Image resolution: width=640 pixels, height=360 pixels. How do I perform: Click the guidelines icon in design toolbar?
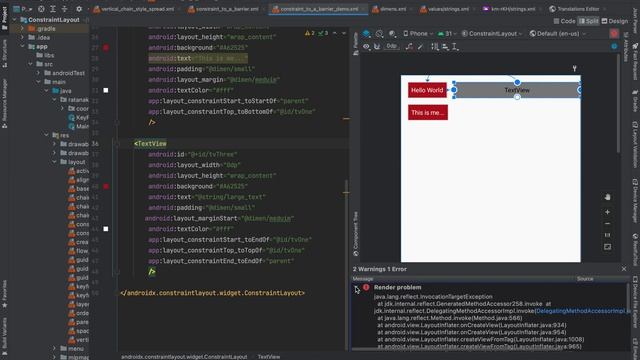tap(455, 47)
